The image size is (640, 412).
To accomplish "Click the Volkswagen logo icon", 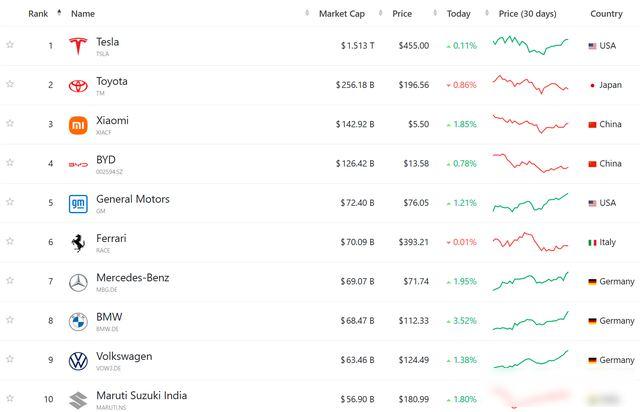I will click(x=78, y=360).
